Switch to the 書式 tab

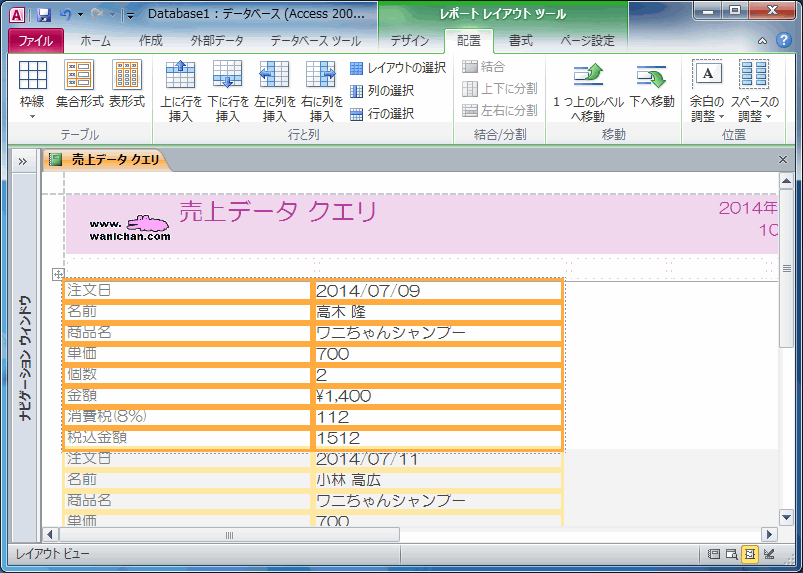(x=521, y=41)
